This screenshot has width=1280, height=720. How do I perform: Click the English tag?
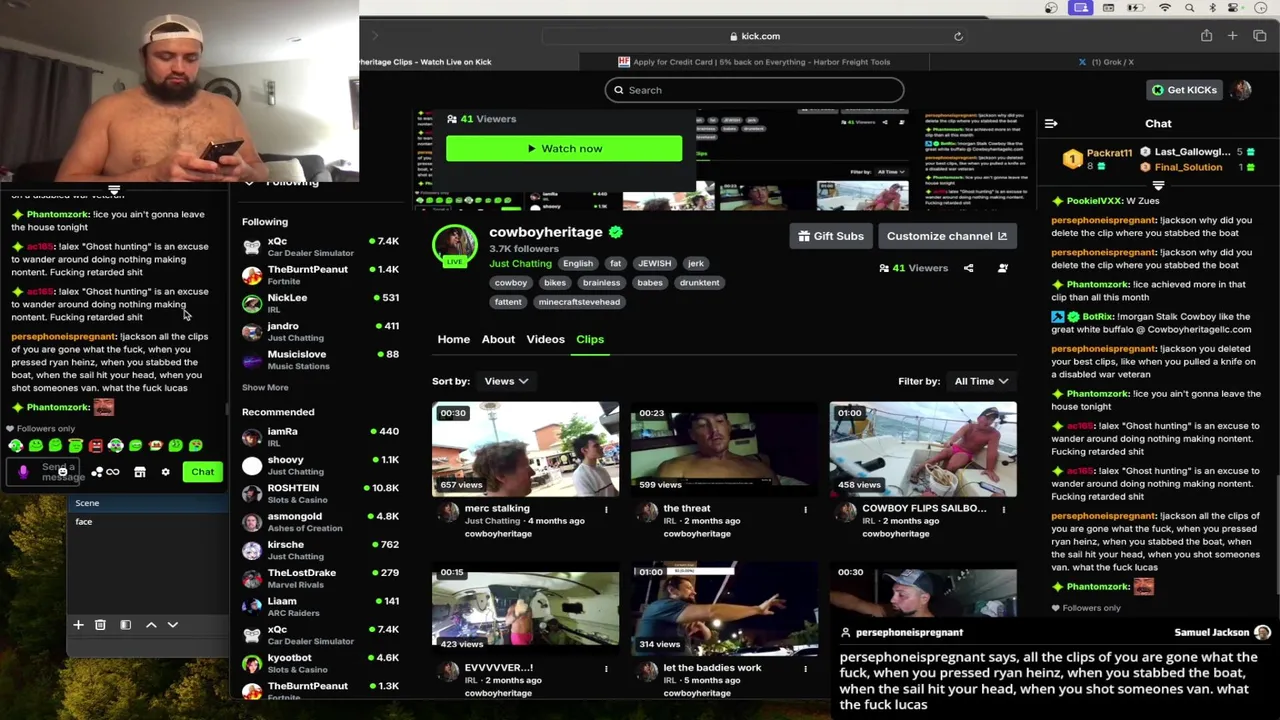coord(577,263)
